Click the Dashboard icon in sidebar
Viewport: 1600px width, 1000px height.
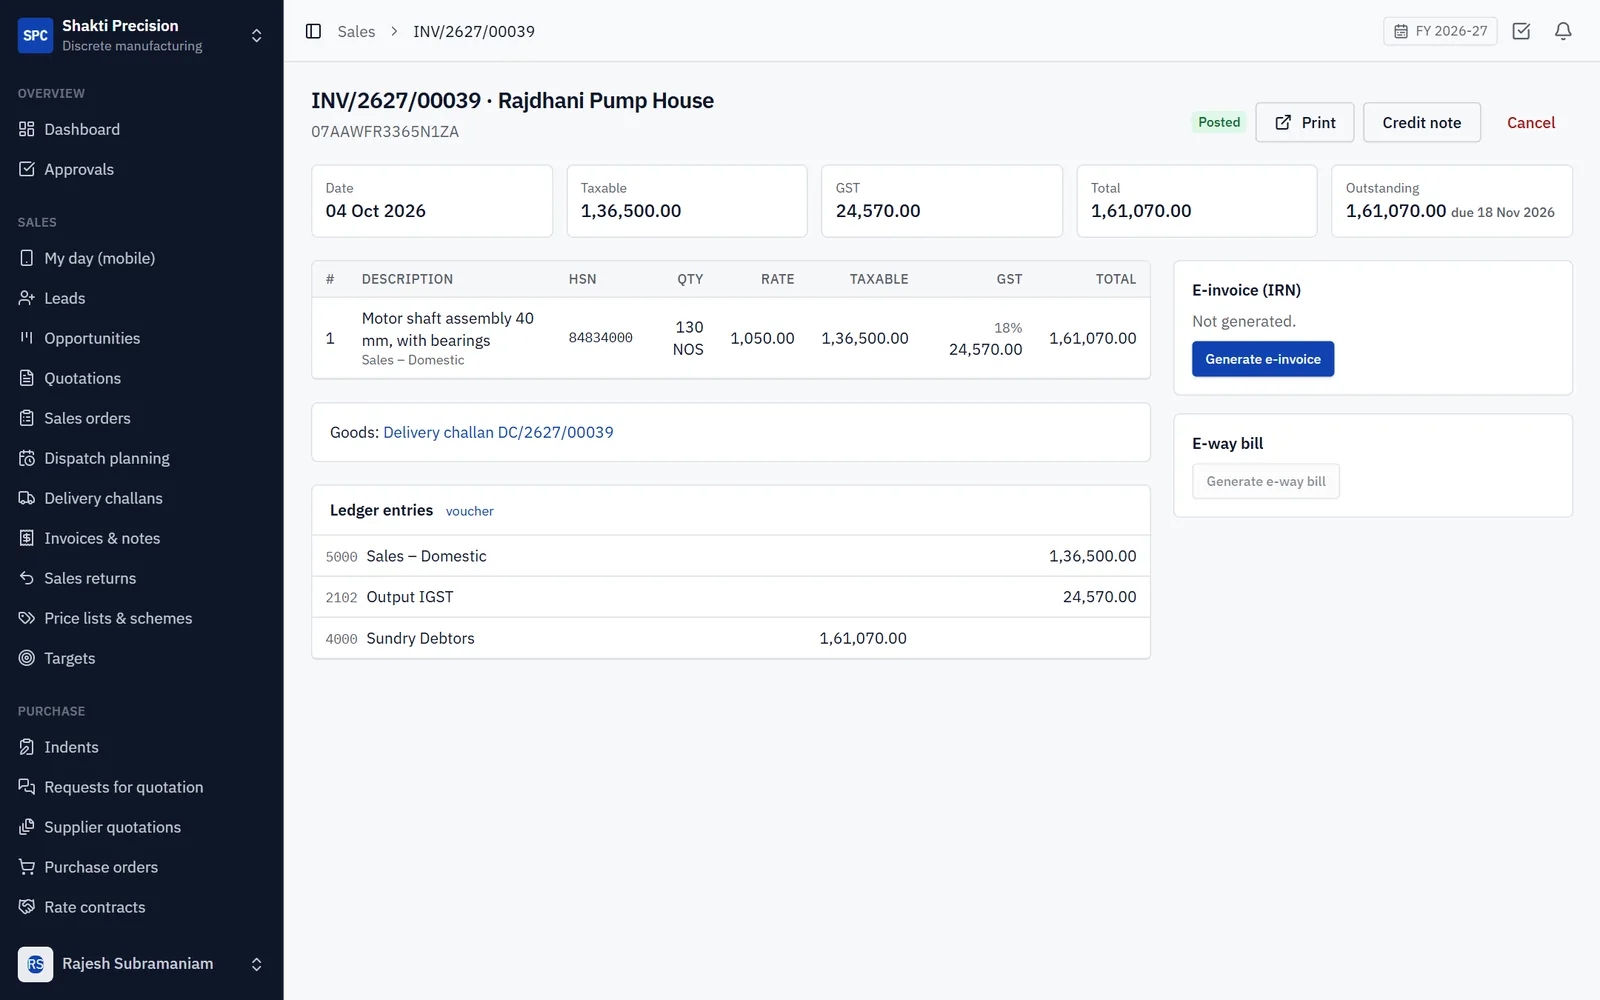27,129
